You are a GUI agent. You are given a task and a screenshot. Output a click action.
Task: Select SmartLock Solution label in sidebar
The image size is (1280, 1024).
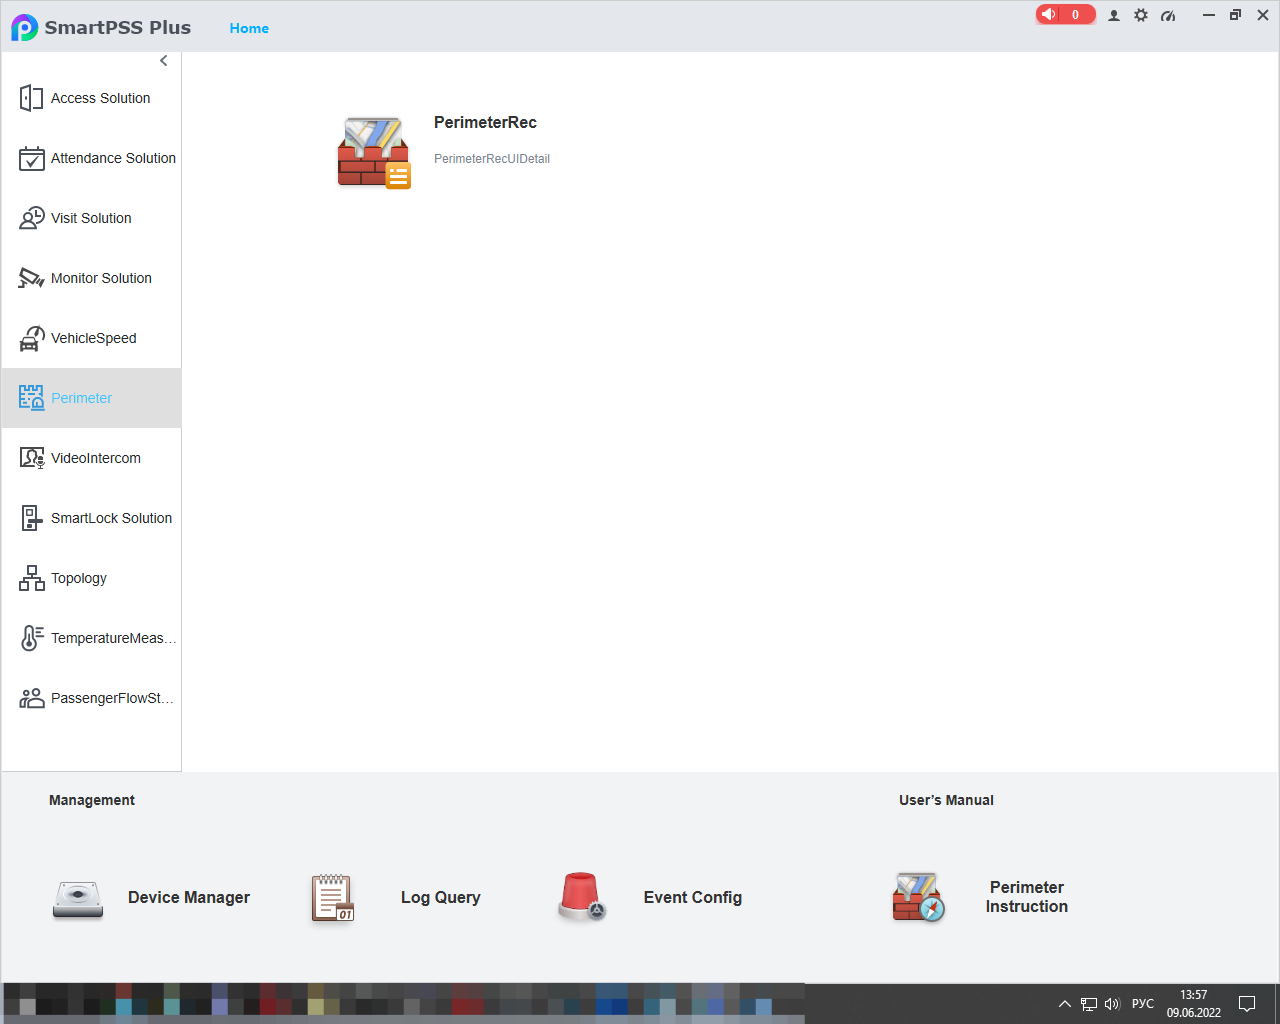pyautogui.click(x=111, y=518)
